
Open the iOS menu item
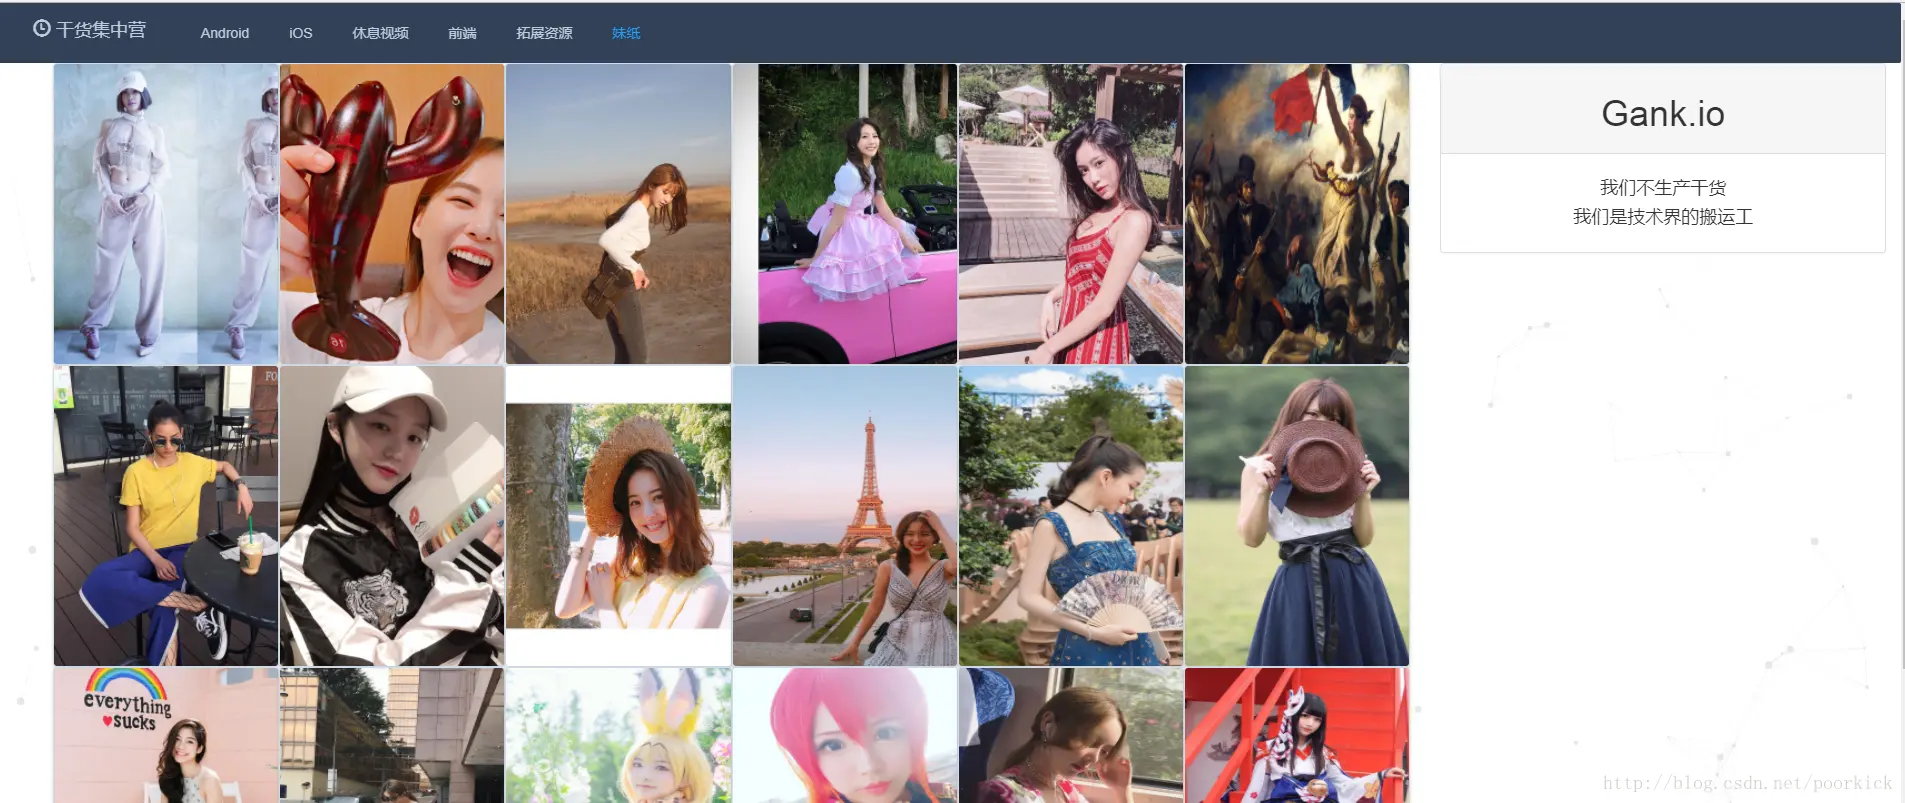(301, 33)
